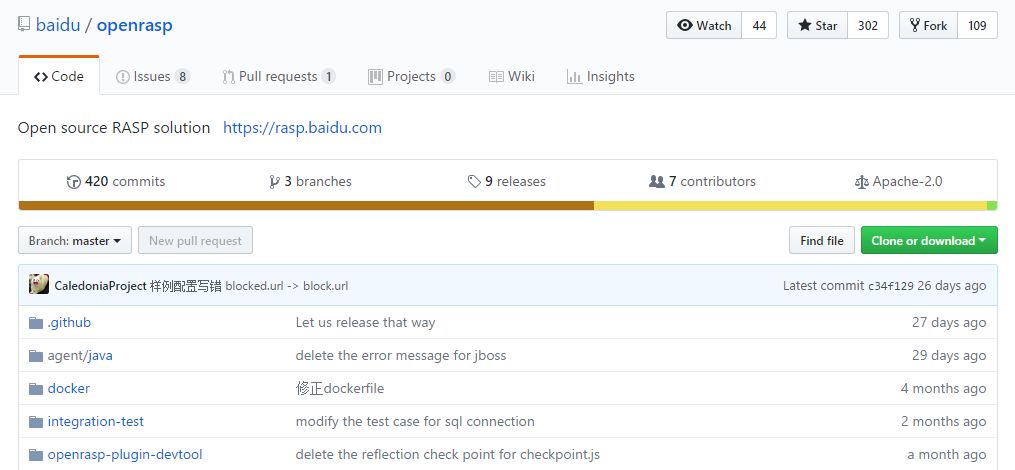Click the repository book icon beside baidu
Screen dimensions: 1015x470
point(24,26)
